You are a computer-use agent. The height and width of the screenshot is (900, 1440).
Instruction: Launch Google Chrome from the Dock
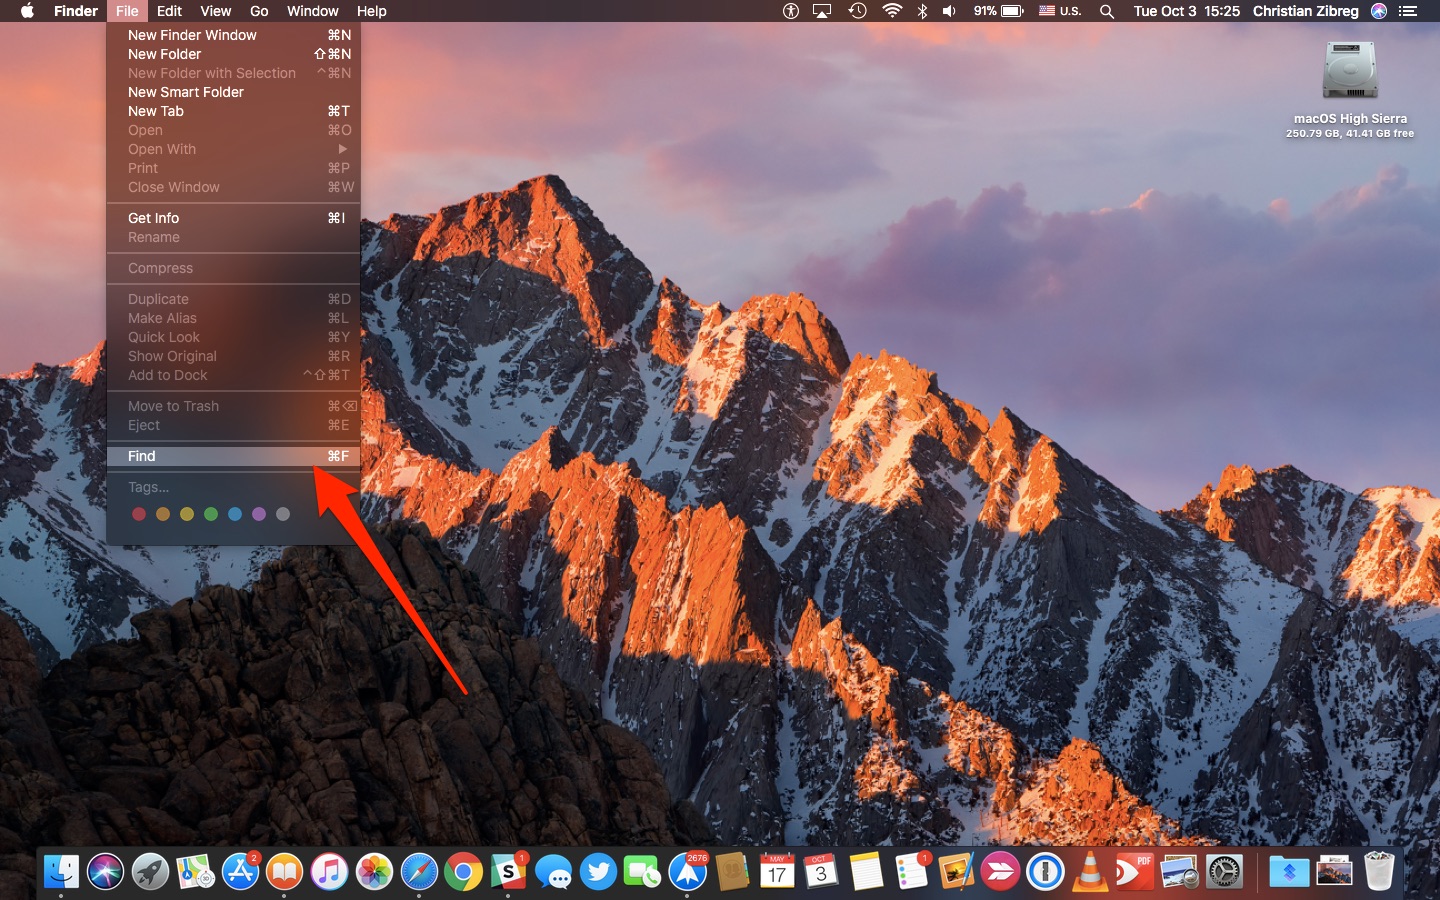463,872
